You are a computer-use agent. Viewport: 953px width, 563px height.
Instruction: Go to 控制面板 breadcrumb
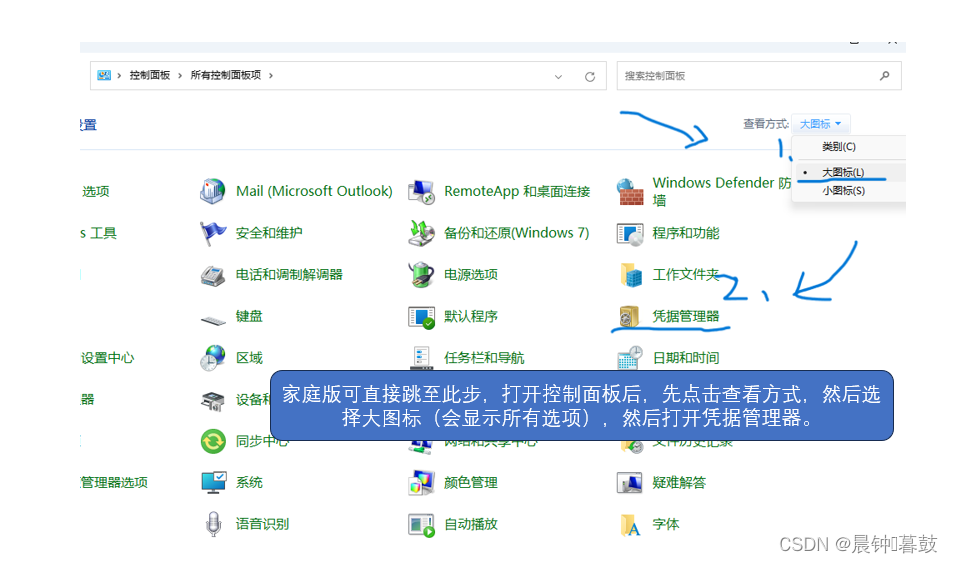(x=150, y=75)
